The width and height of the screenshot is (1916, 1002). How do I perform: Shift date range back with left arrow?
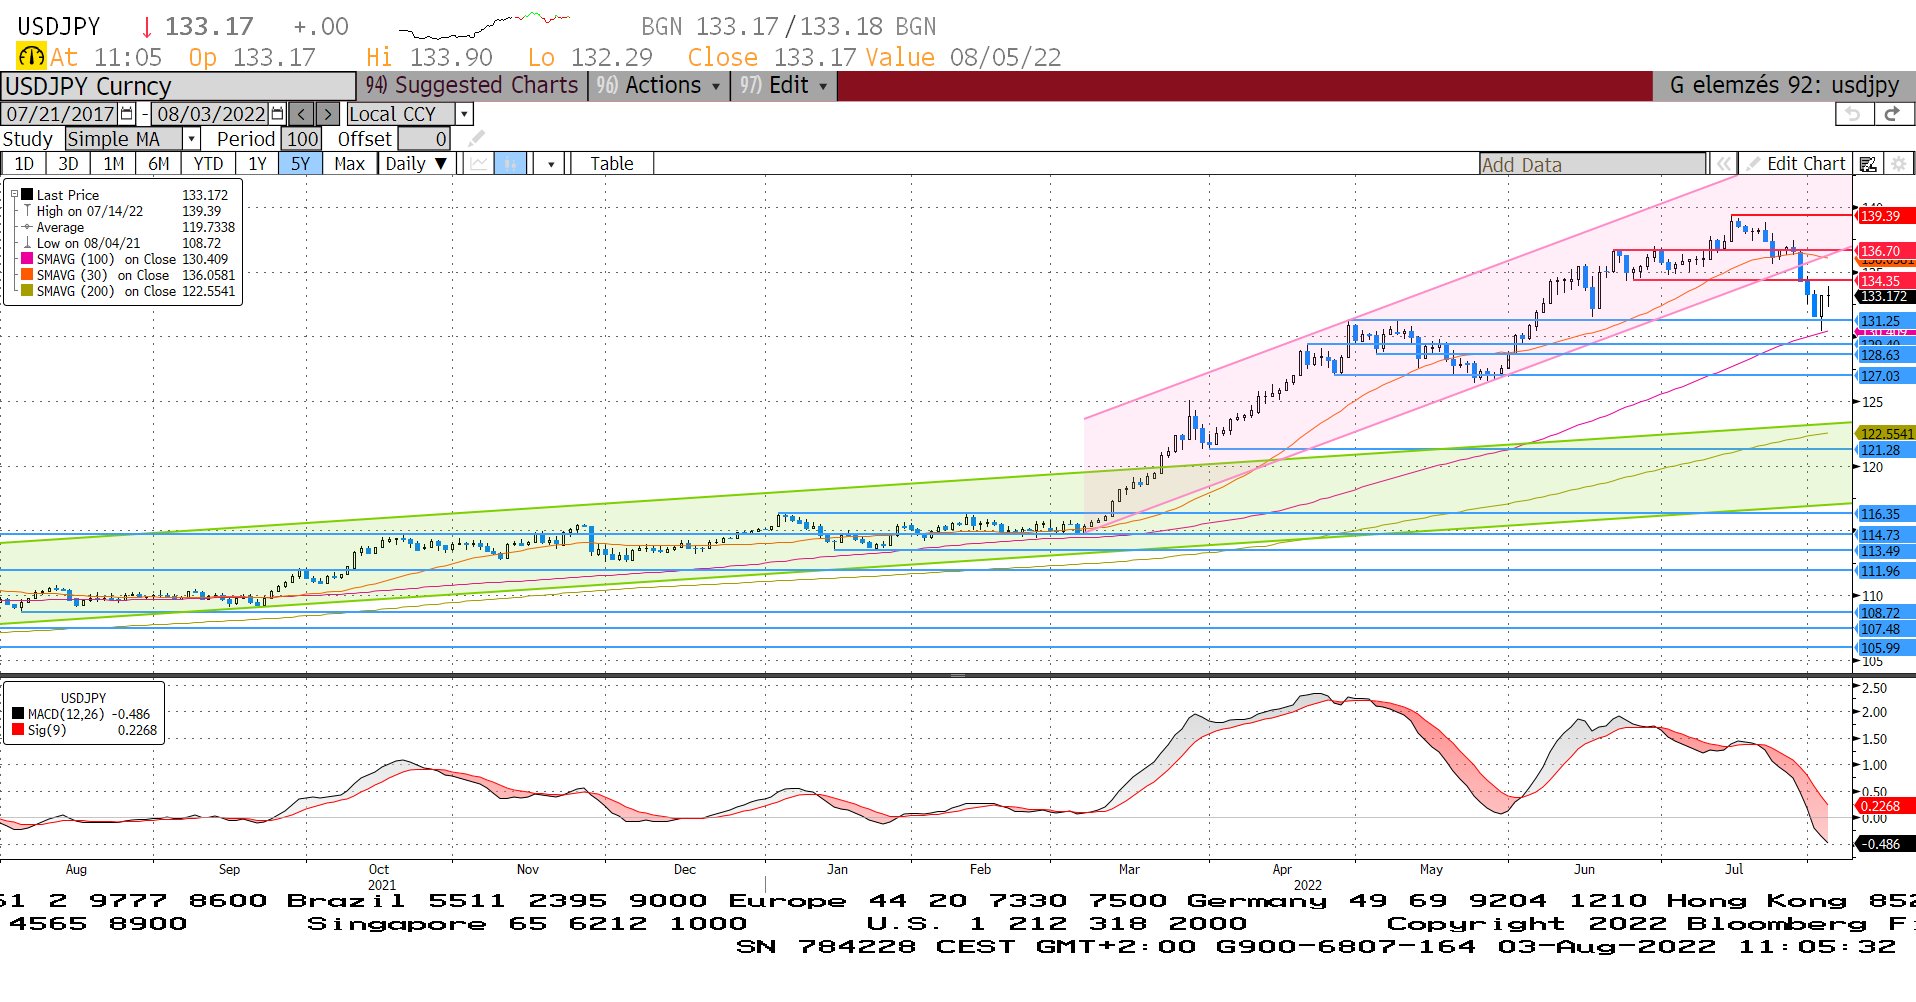[301, 114]
